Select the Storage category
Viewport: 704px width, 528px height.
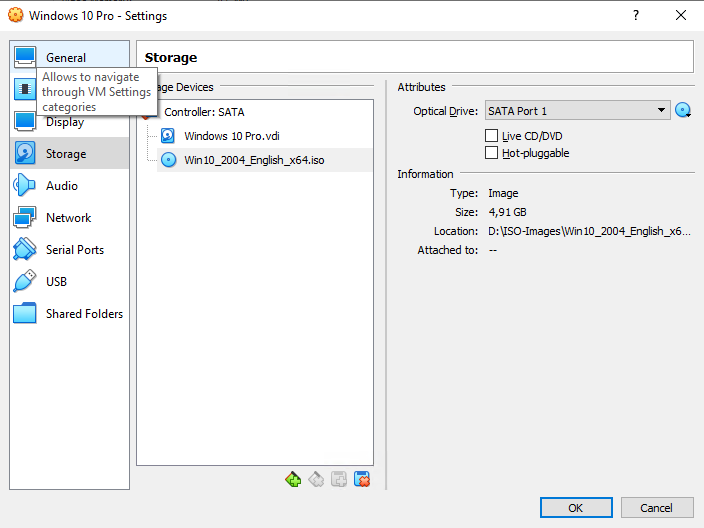[x=70, y=153]
